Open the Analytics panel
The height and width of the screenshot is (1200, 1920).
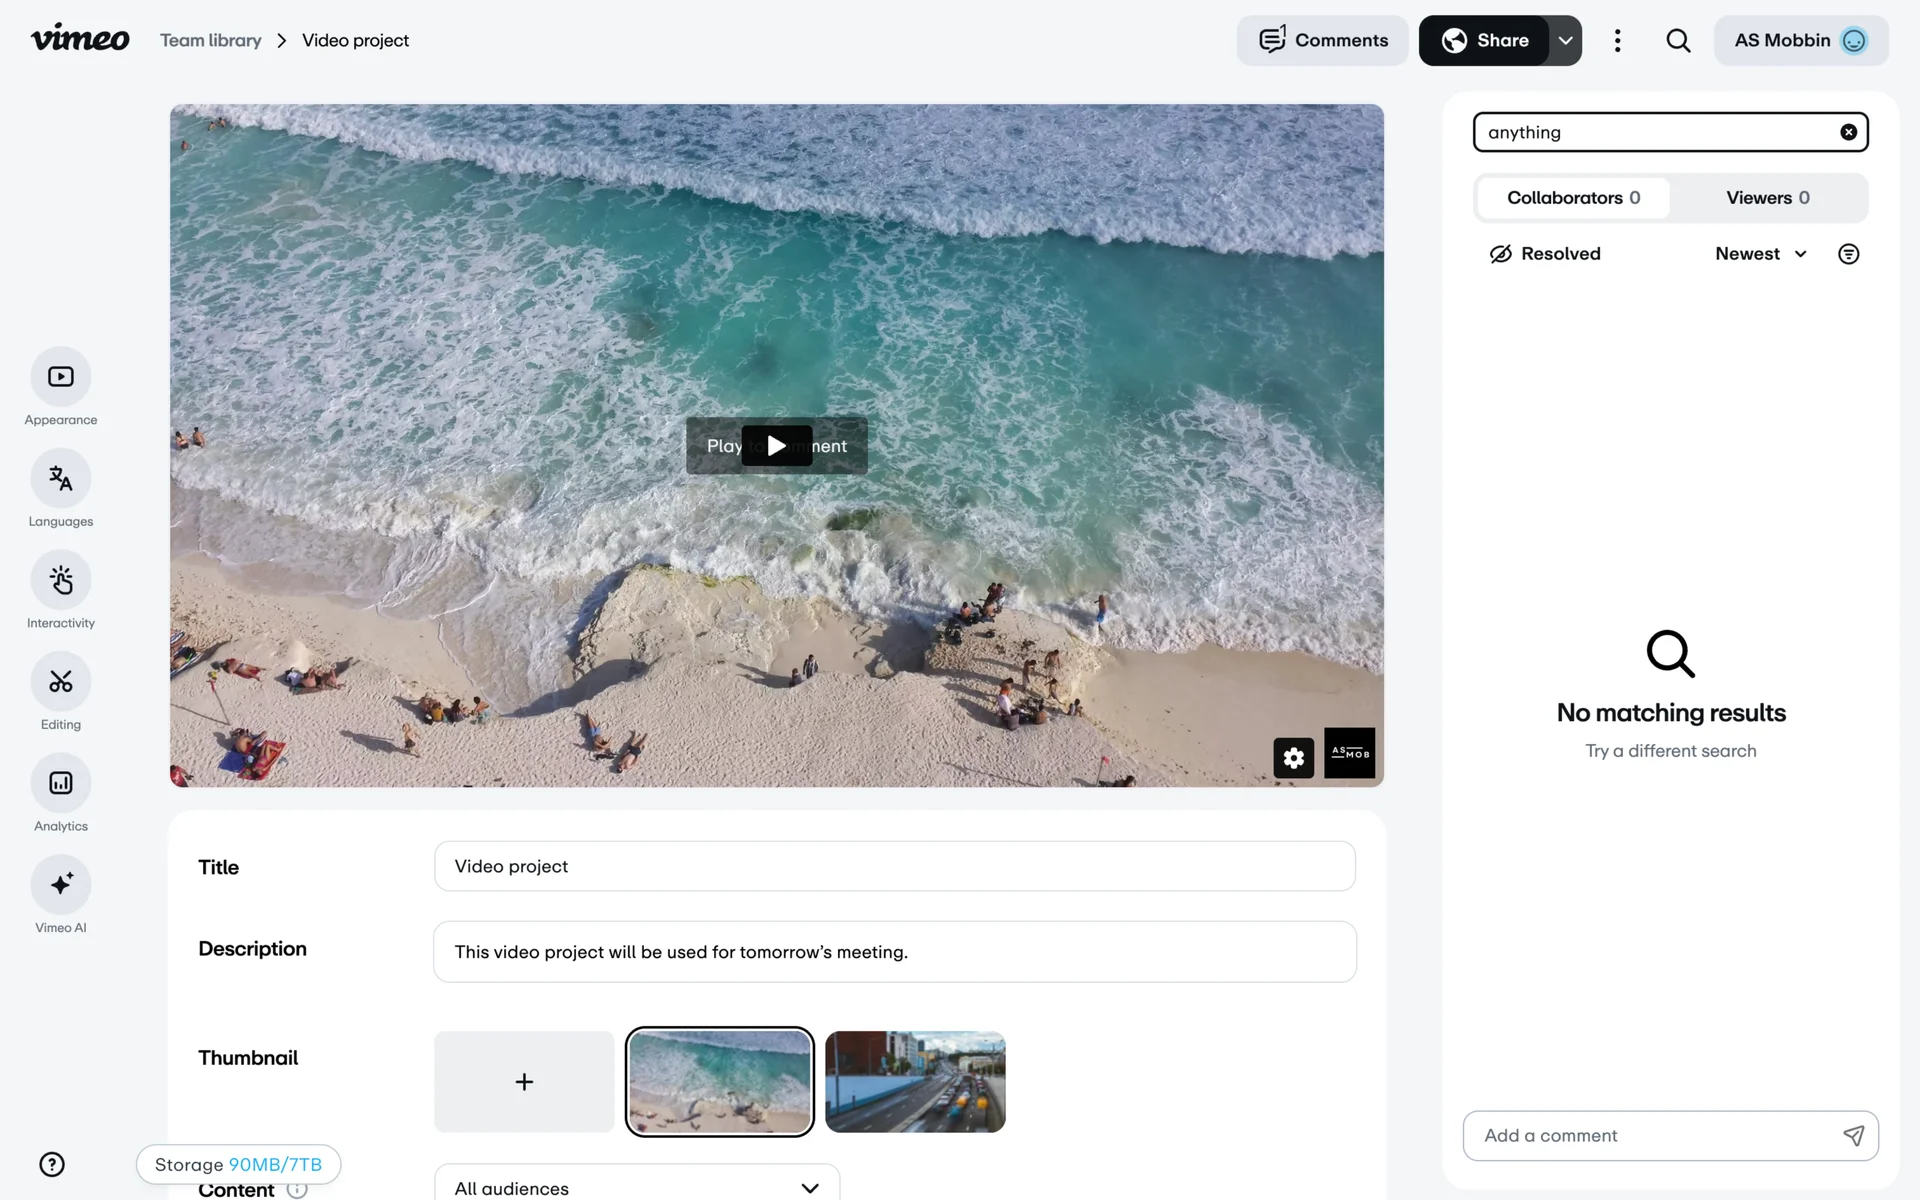click(61, 783)
